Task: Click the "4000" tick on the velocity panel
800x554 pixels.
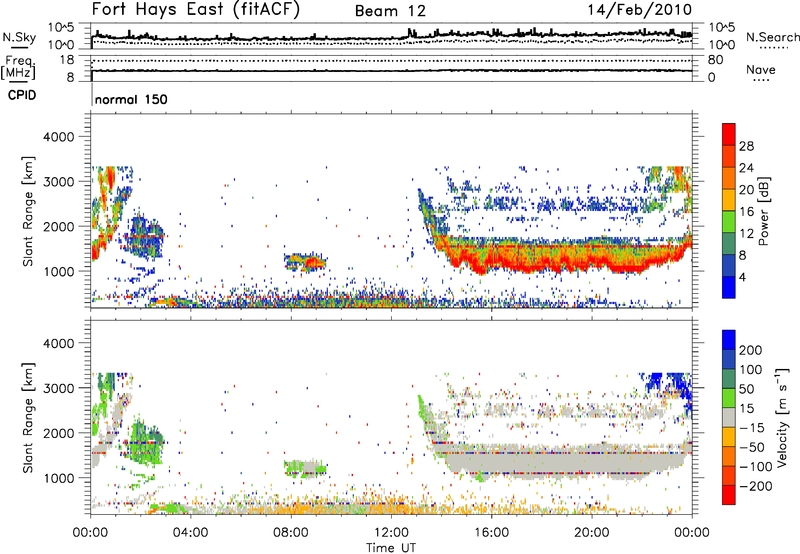Action: pos(58,343)
